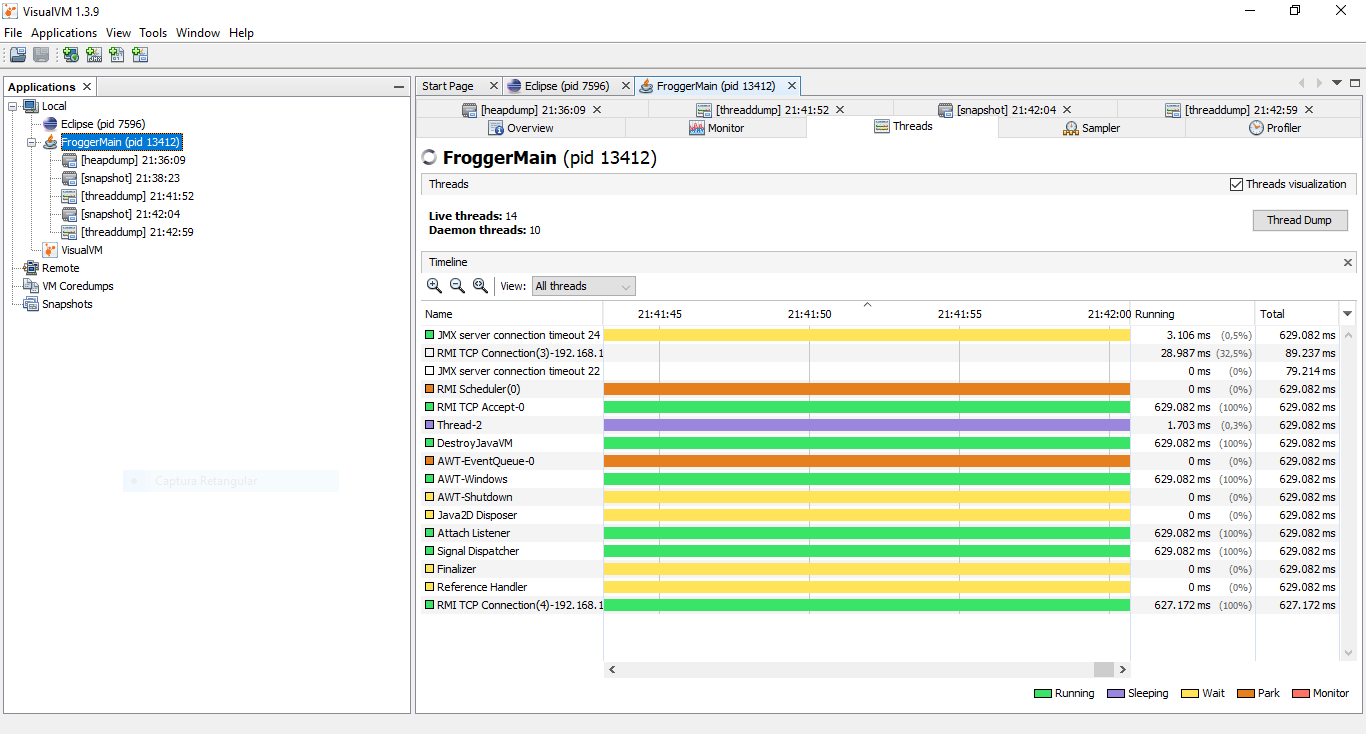Click the small chevron above the timeline

click(867, 304)
